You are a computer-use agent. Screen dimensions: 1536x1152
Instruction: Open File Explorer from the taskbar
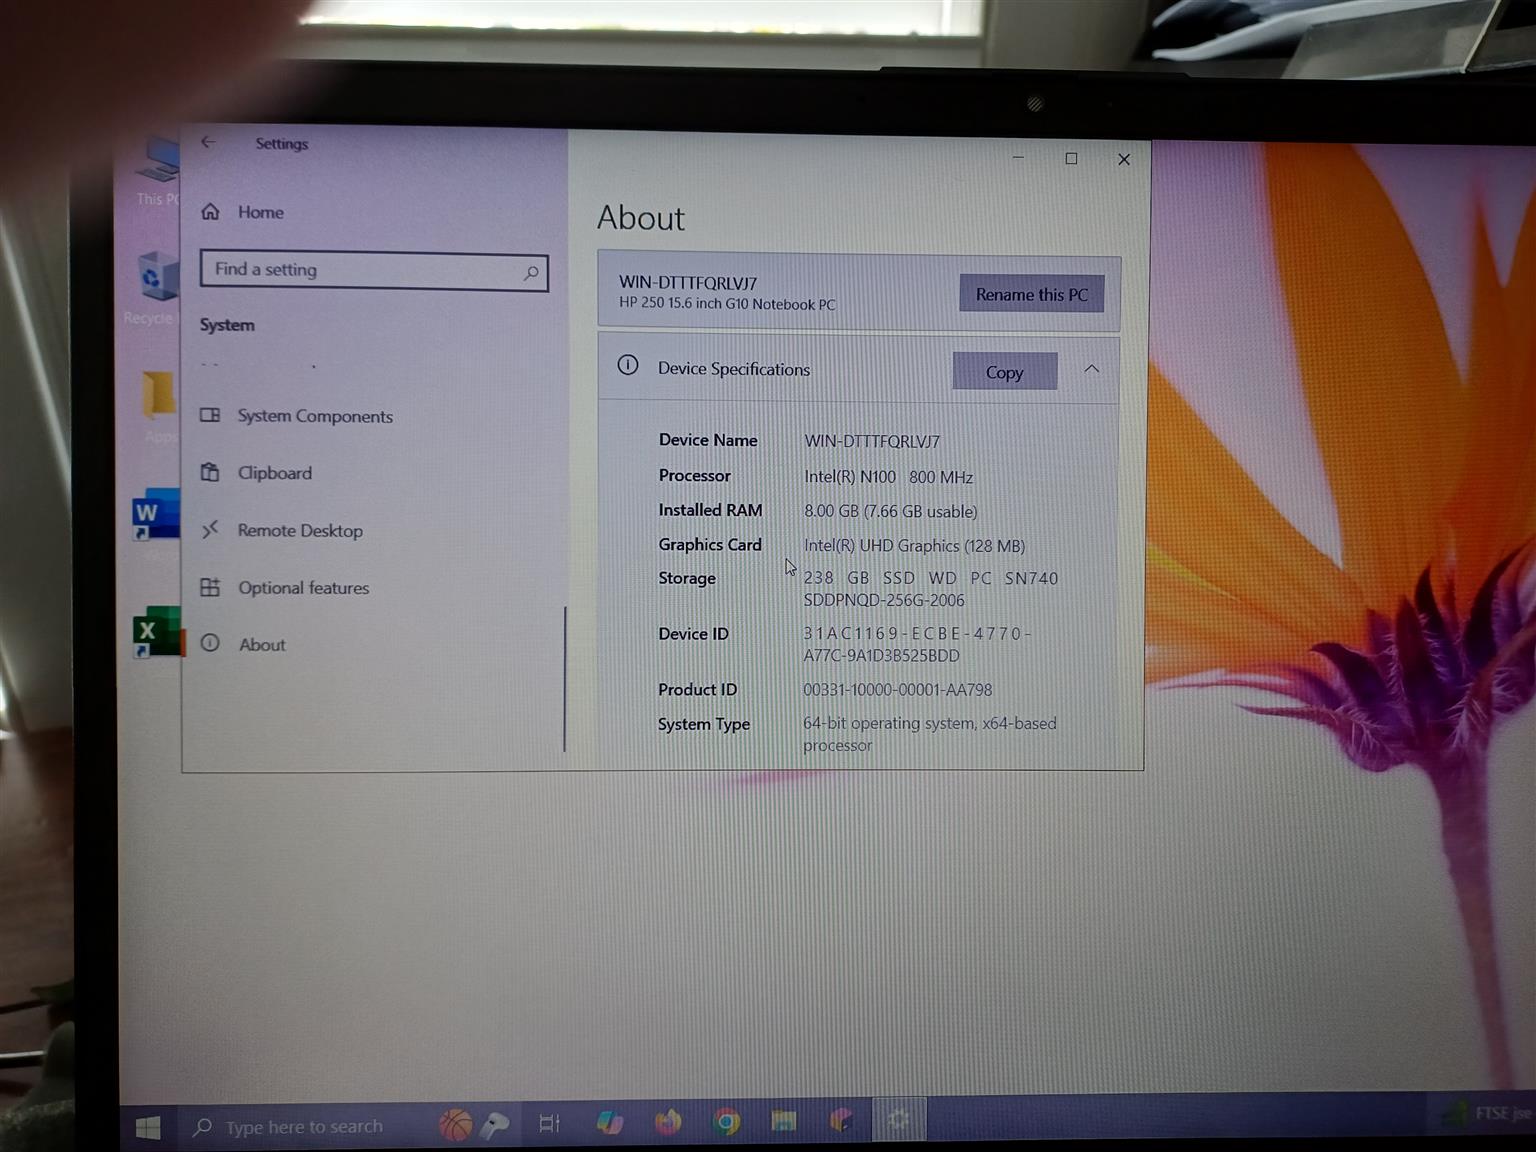(784, 1122)
